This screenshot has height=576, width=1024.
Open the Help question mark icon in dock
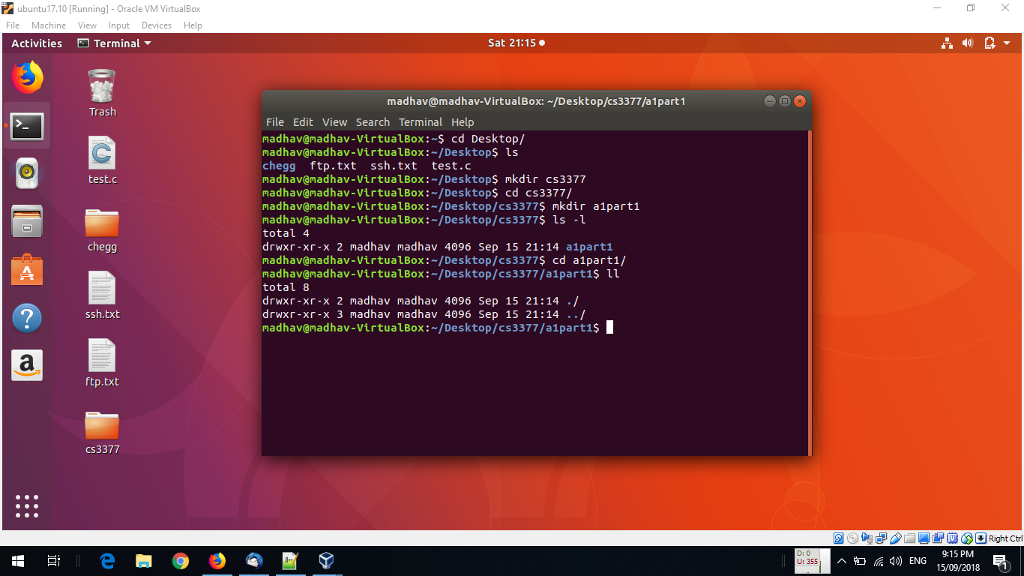click(27, 318)
